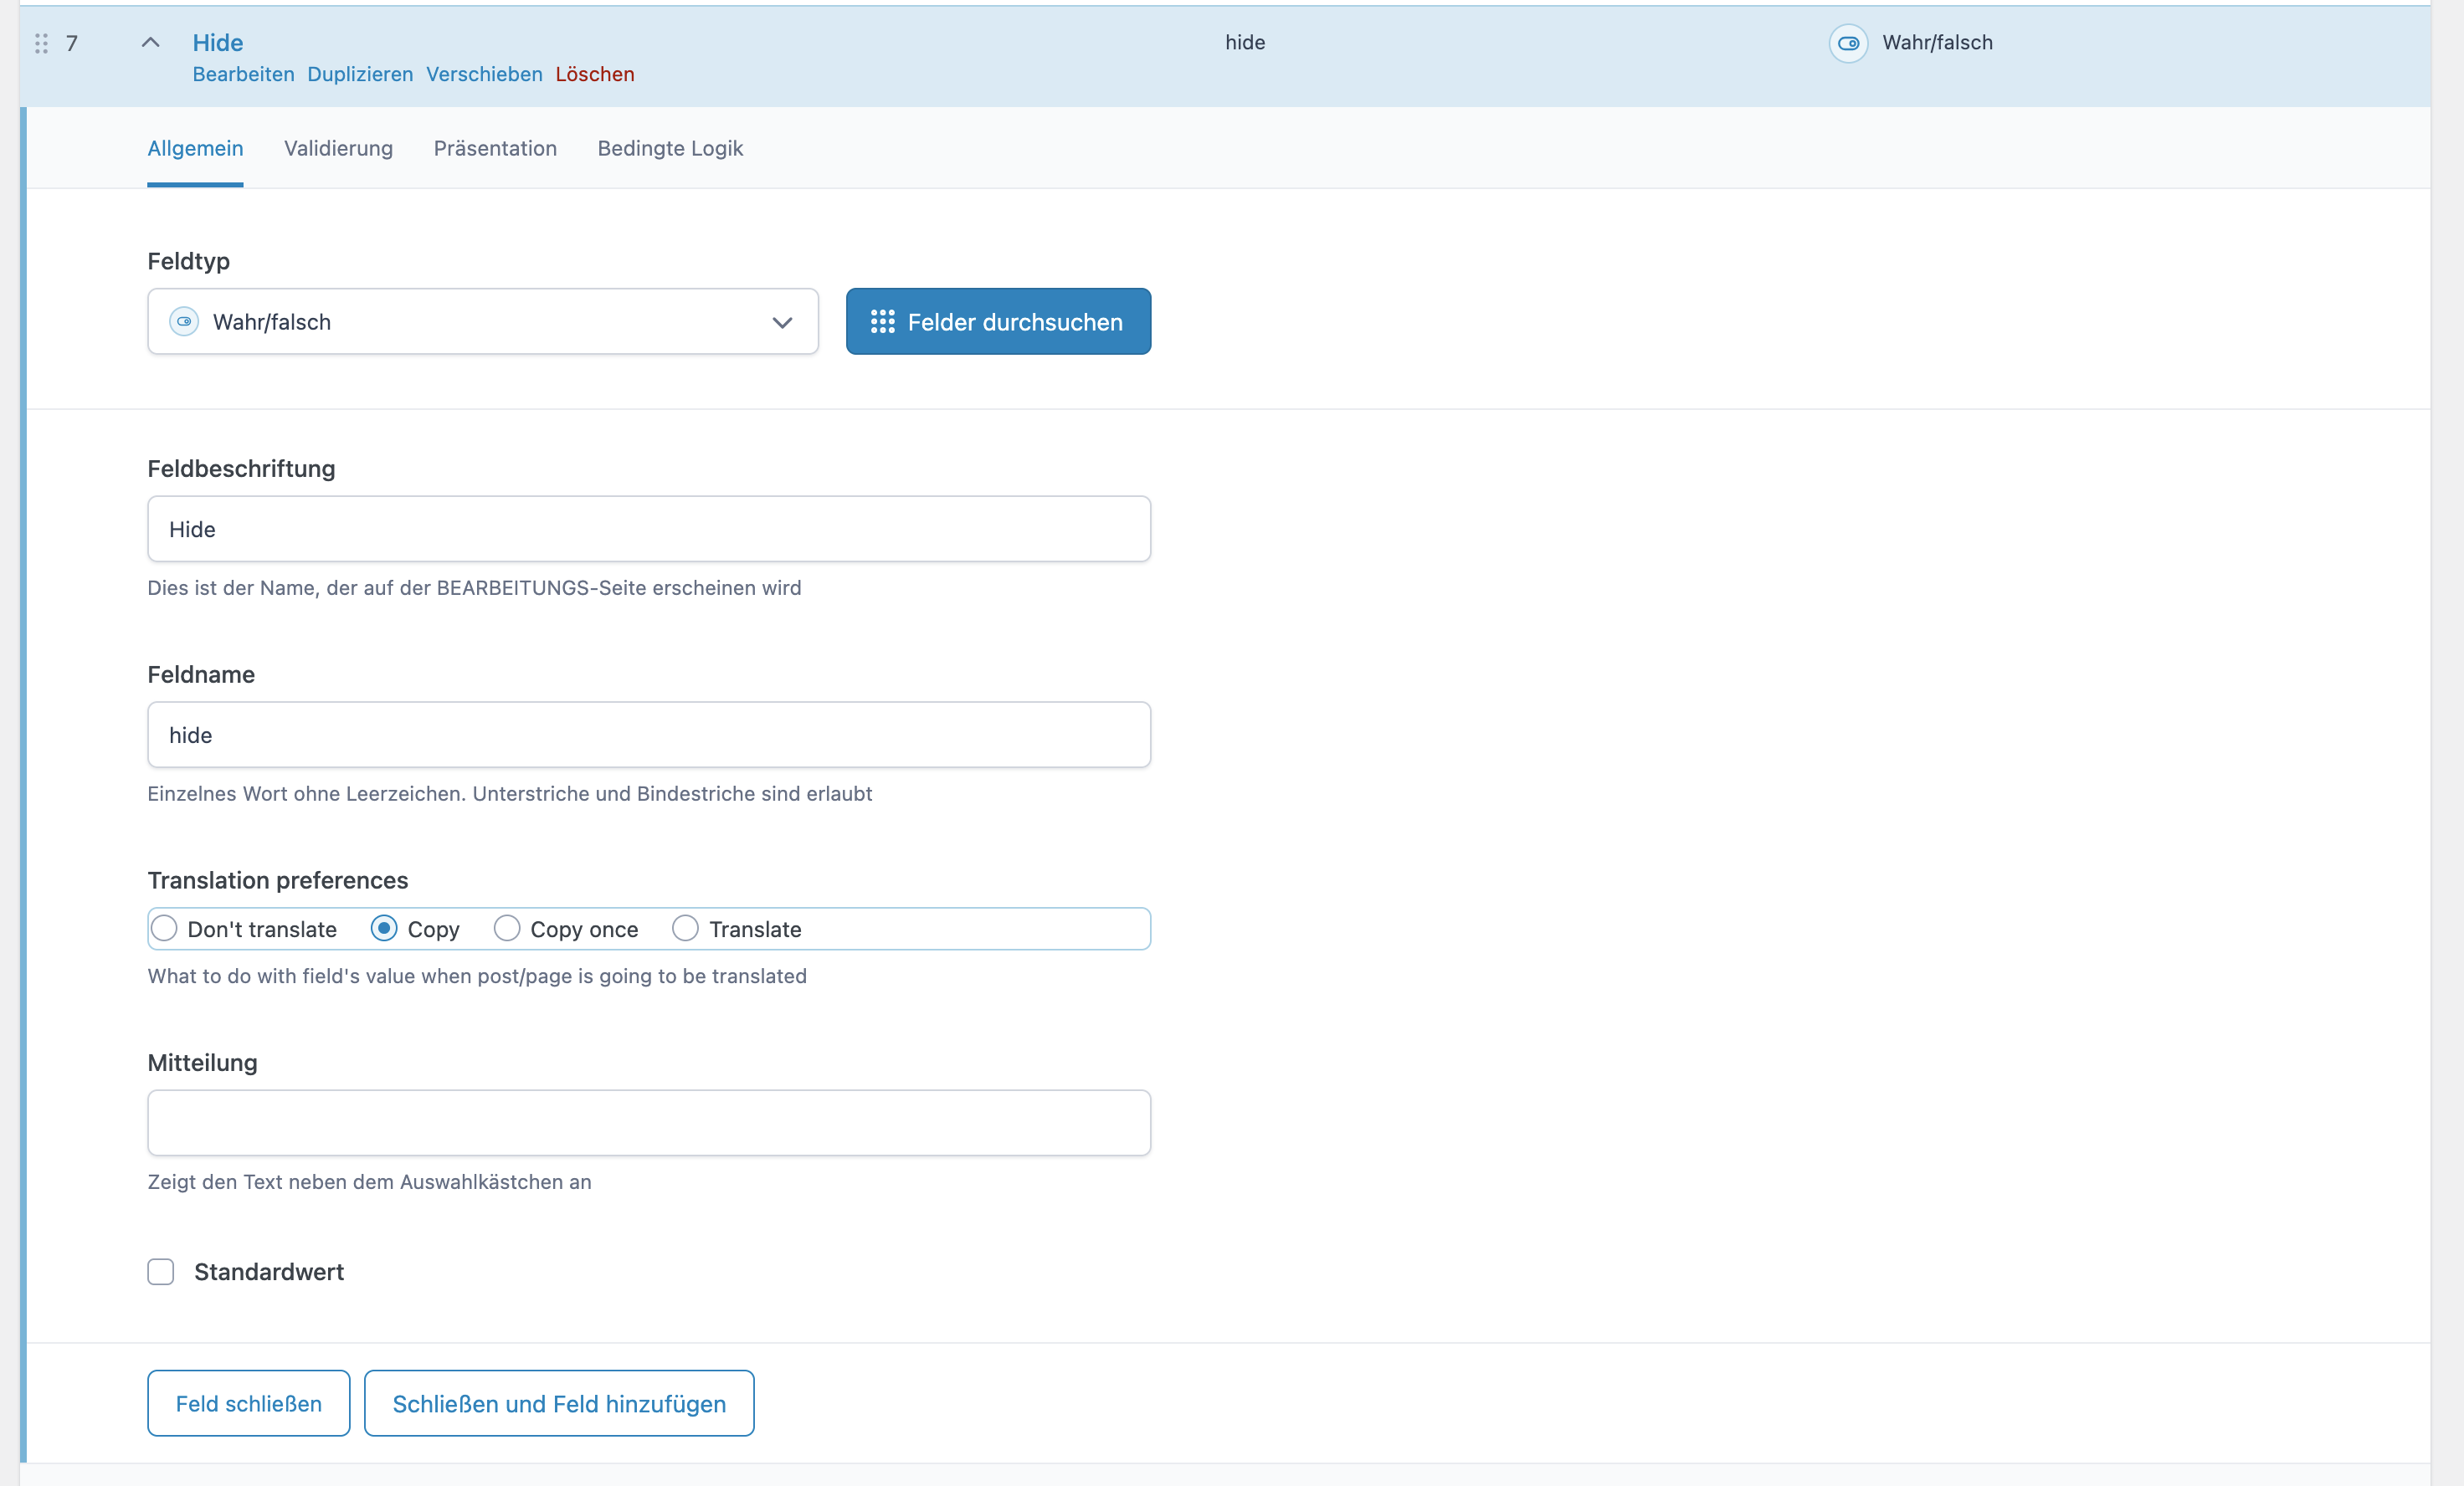Open the Präsentation tab

click(495, 148)
